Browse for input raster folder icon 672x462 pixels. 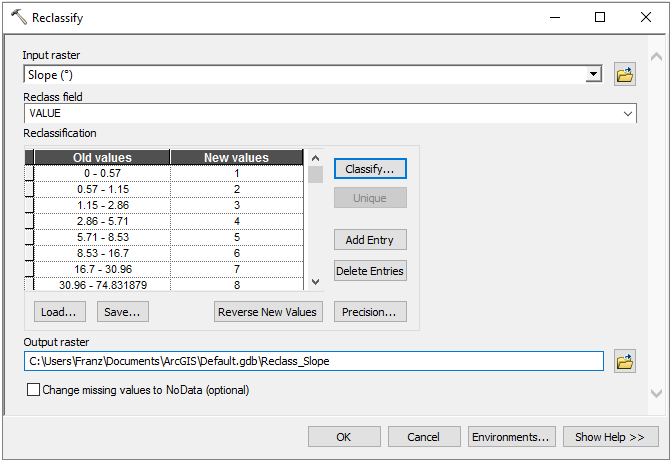coord(625,75)
